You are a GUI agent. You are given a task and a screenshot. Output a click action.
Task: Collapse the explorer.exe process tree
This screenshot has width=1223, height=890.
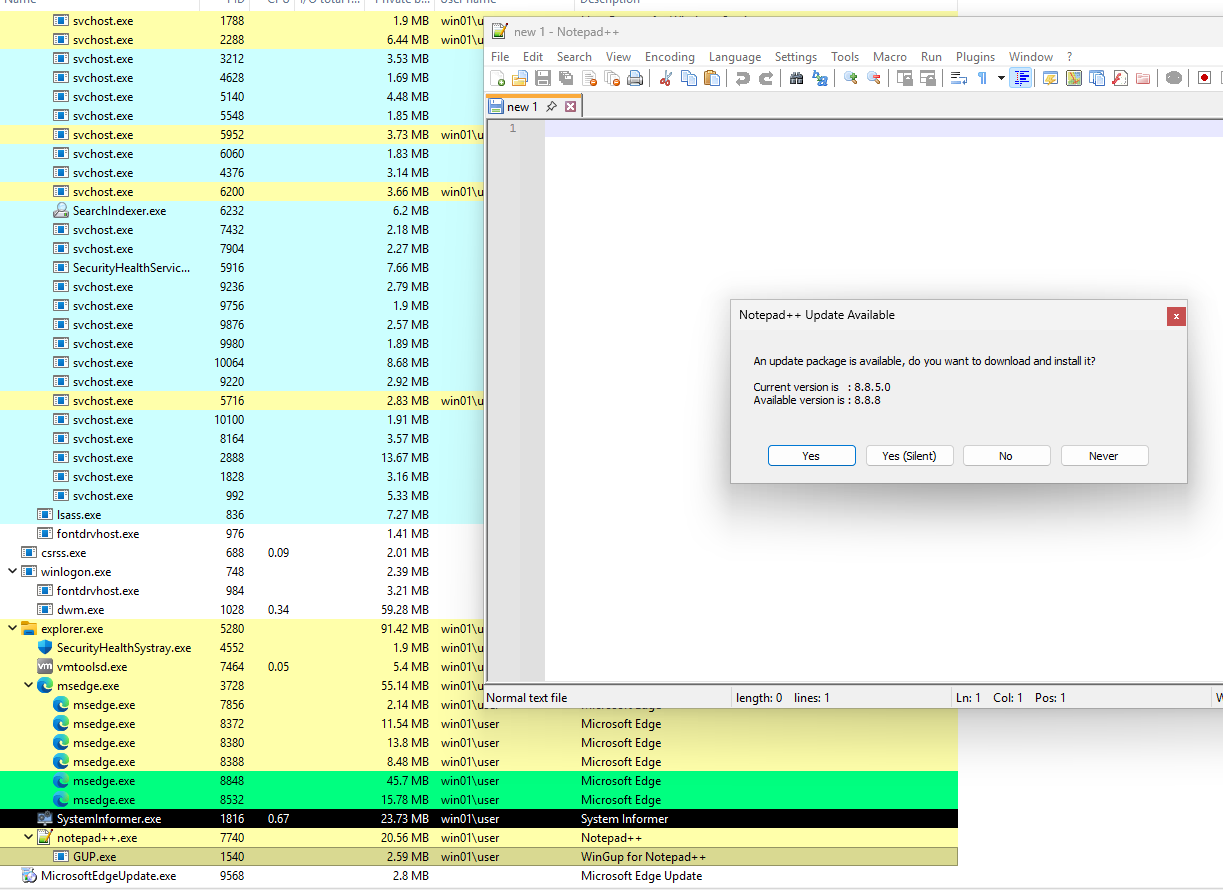(13, 629)
